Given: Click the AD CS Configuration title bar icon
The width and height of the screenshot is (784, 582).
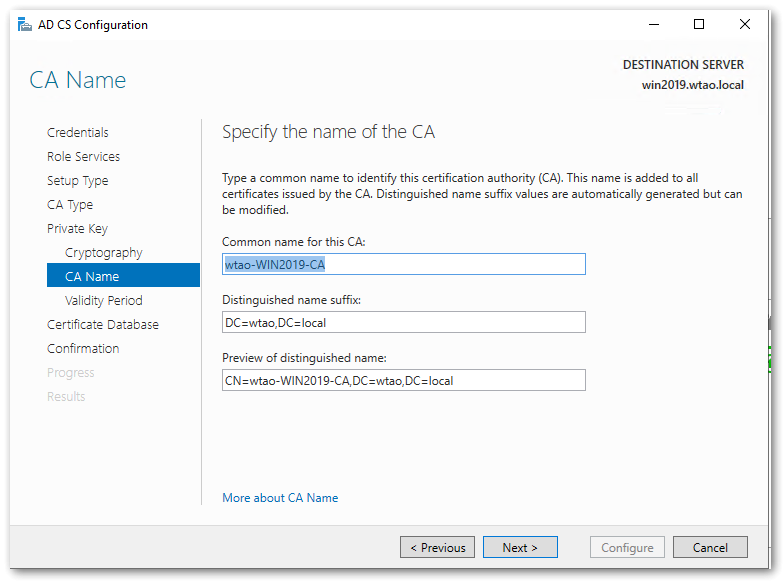Looking at the screenshot, I should (24, 25).
